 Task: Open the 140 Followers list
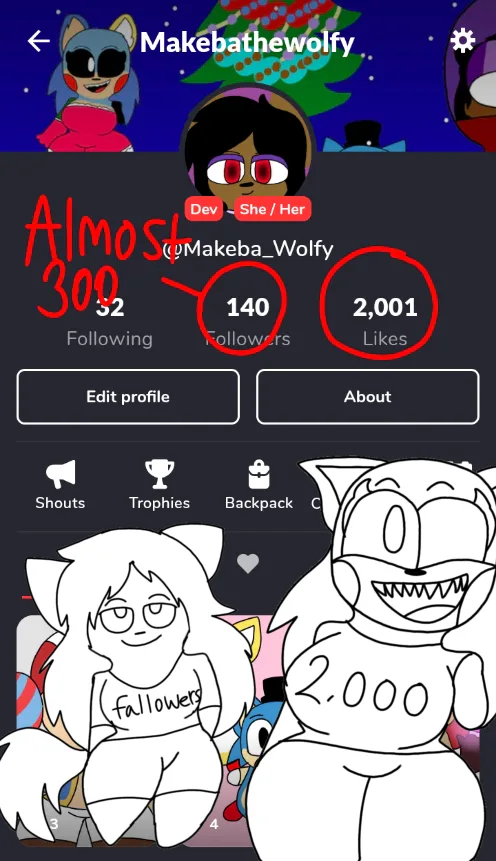(x=248, y=322)
